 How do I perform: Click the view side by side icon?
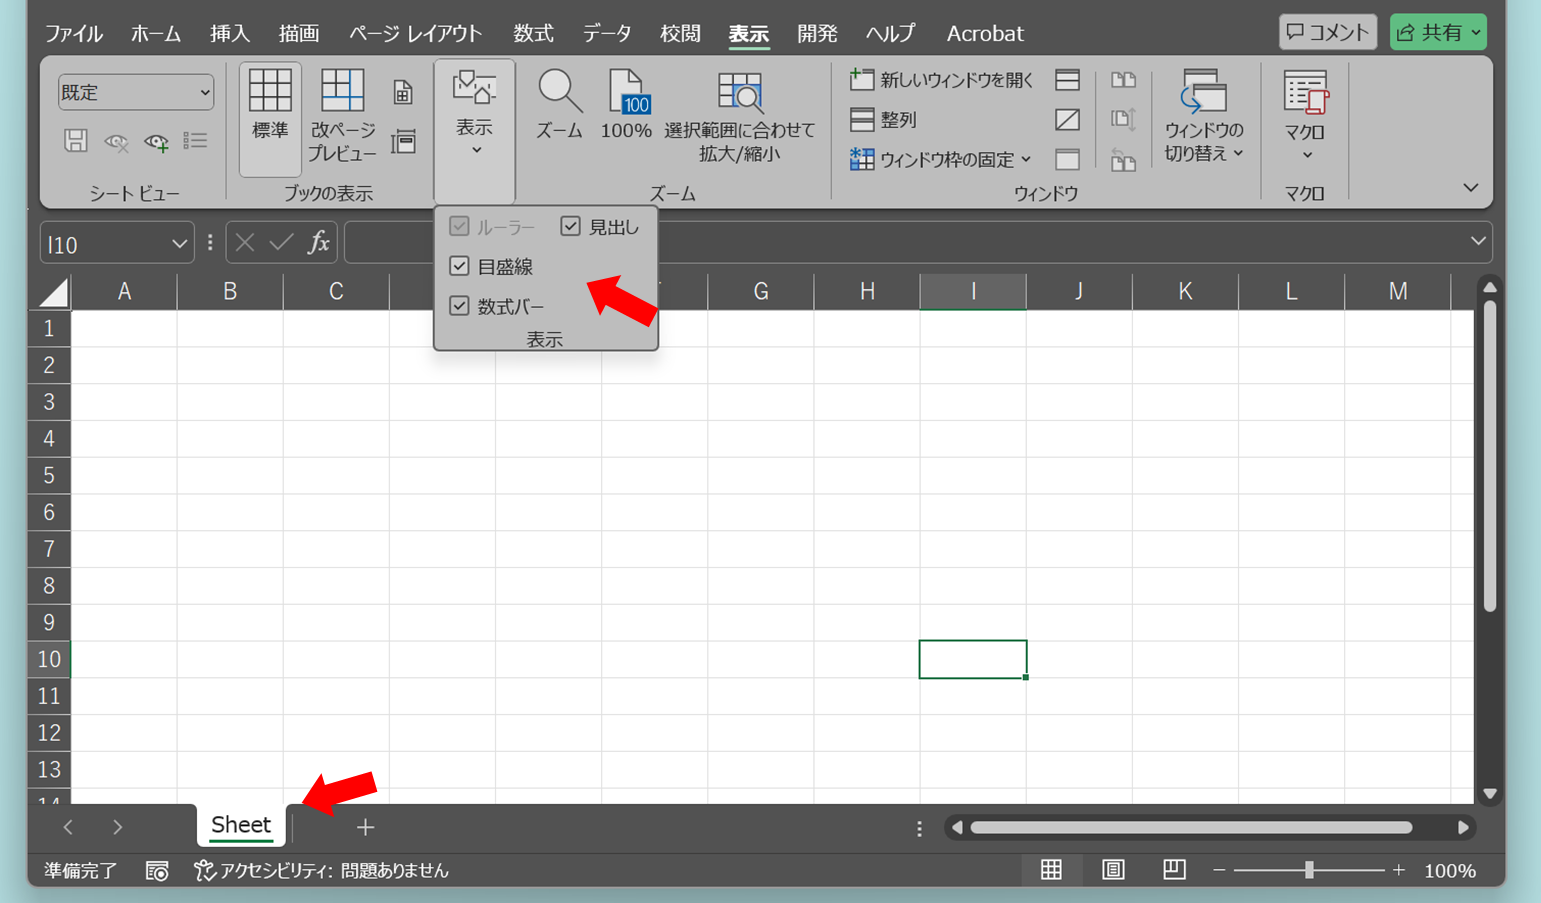(1124, 80)
